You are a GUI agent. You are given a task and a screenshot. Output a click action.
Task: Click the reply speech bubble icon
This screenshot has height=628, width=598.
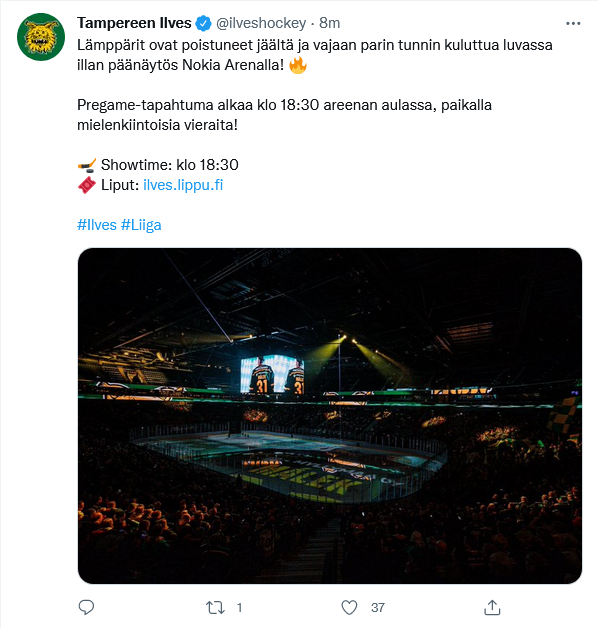tap(86, 608)
